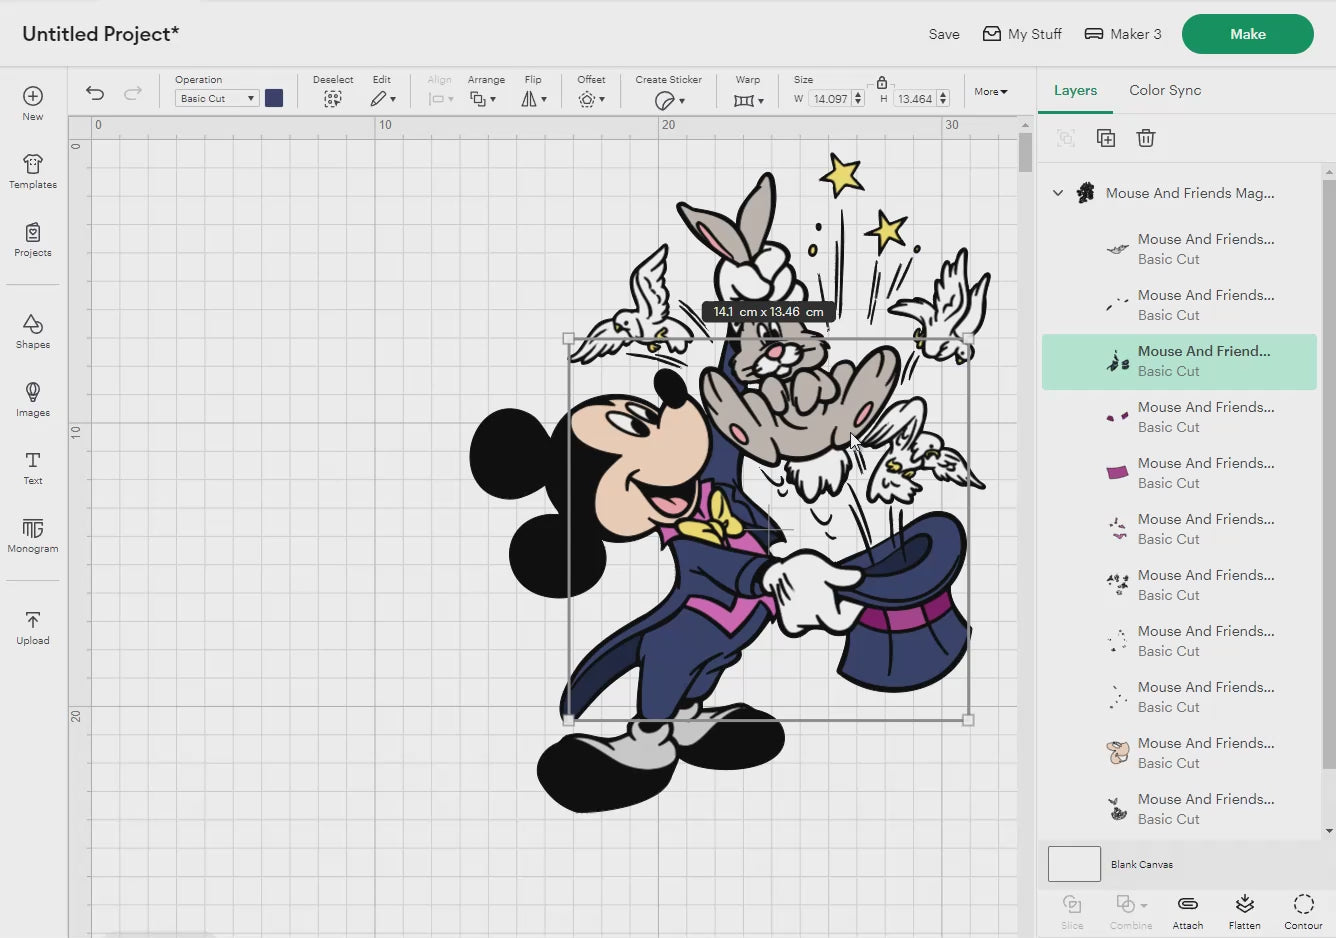Viewport: 1336px width, 938px height.
Task: Click the Blank Canvas swatch
Action: tap(1074, 864)
